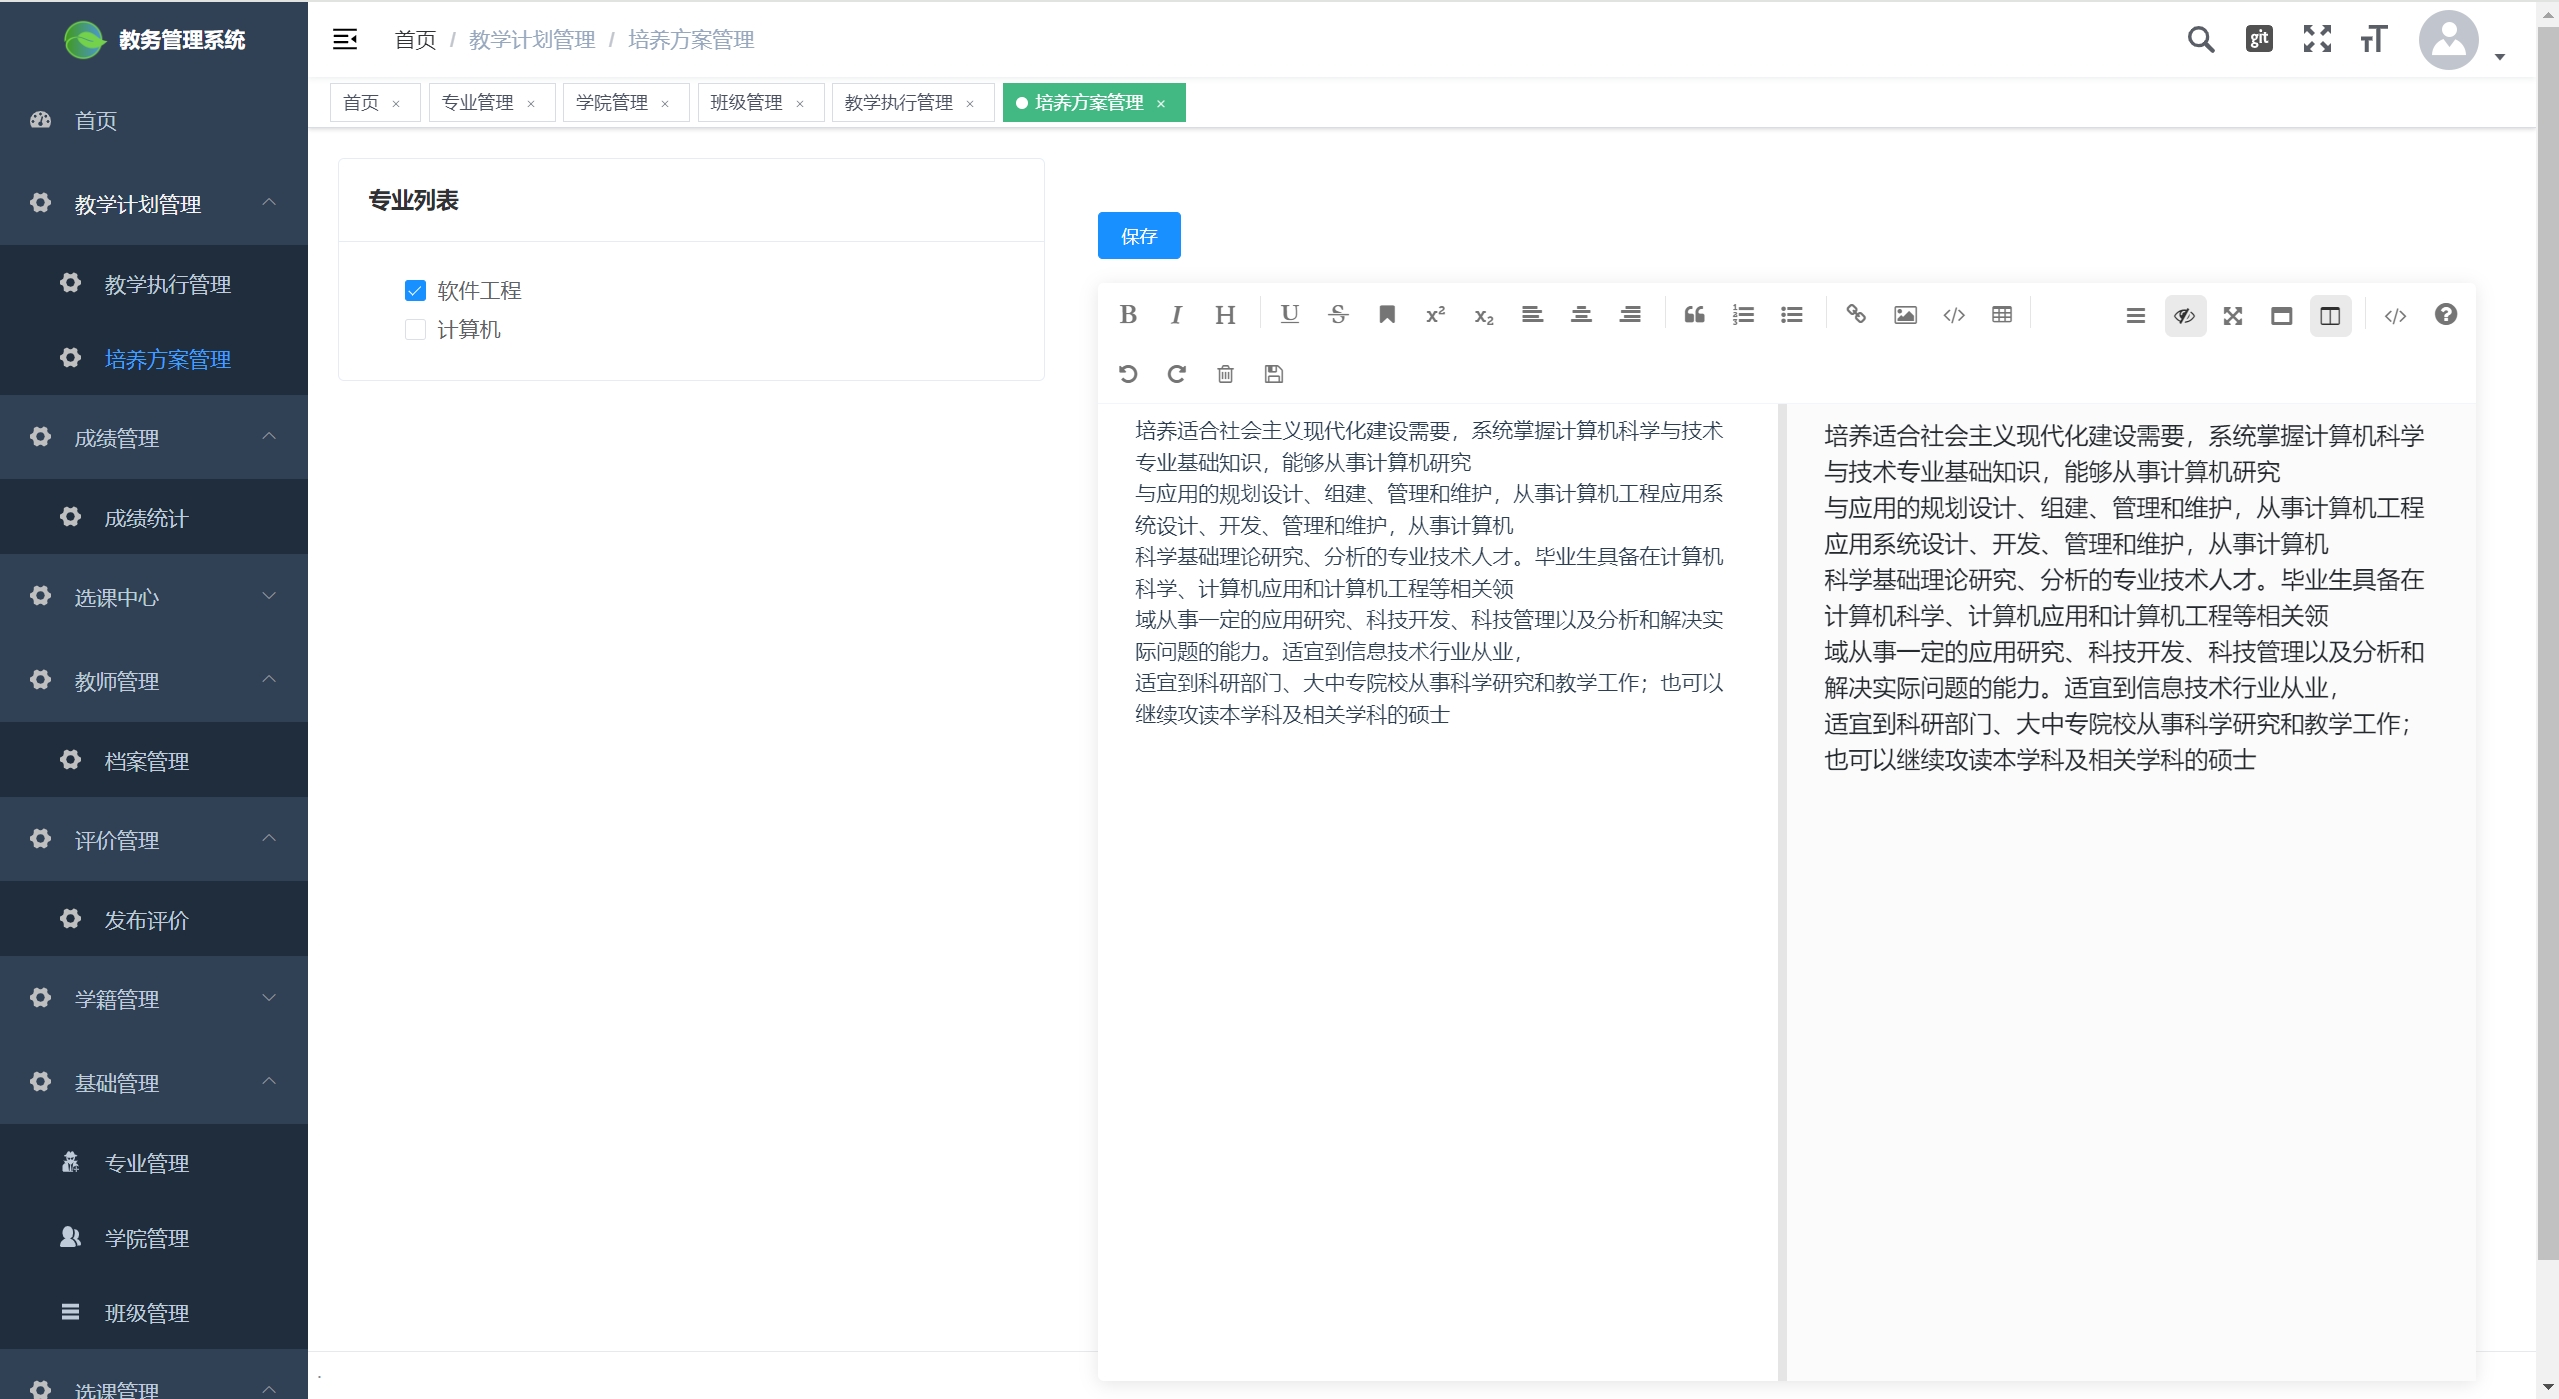Clear editor content with the trash icon
The image size is (2559, 1399).
tap(1225, 374)
